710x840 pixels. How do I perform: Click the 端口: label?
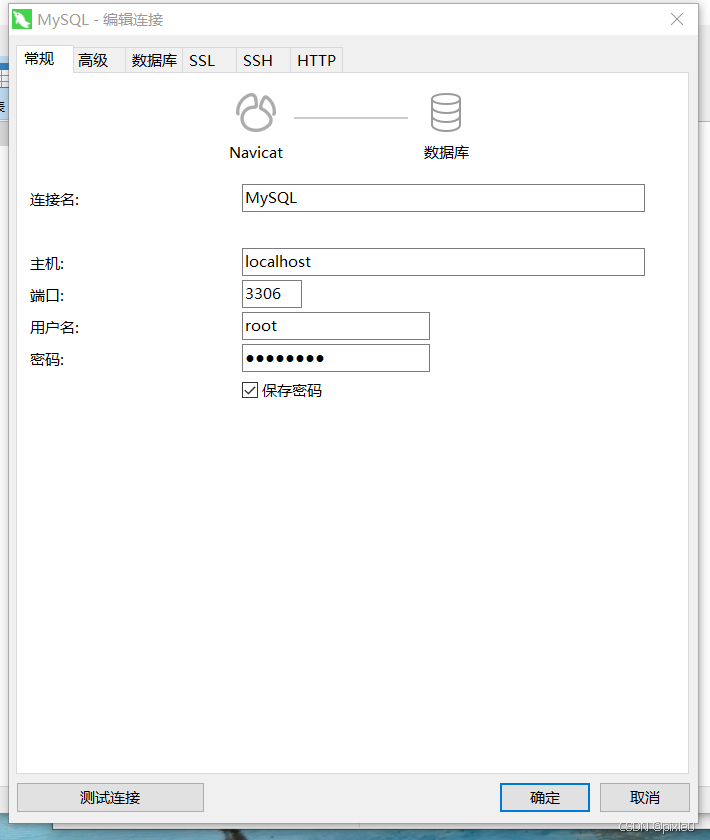click(47, 296)
